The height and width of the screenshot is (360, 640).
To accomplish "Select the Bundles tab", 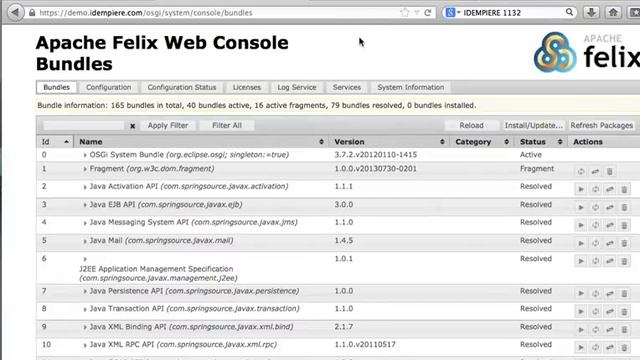I will [x=56, y=87].
